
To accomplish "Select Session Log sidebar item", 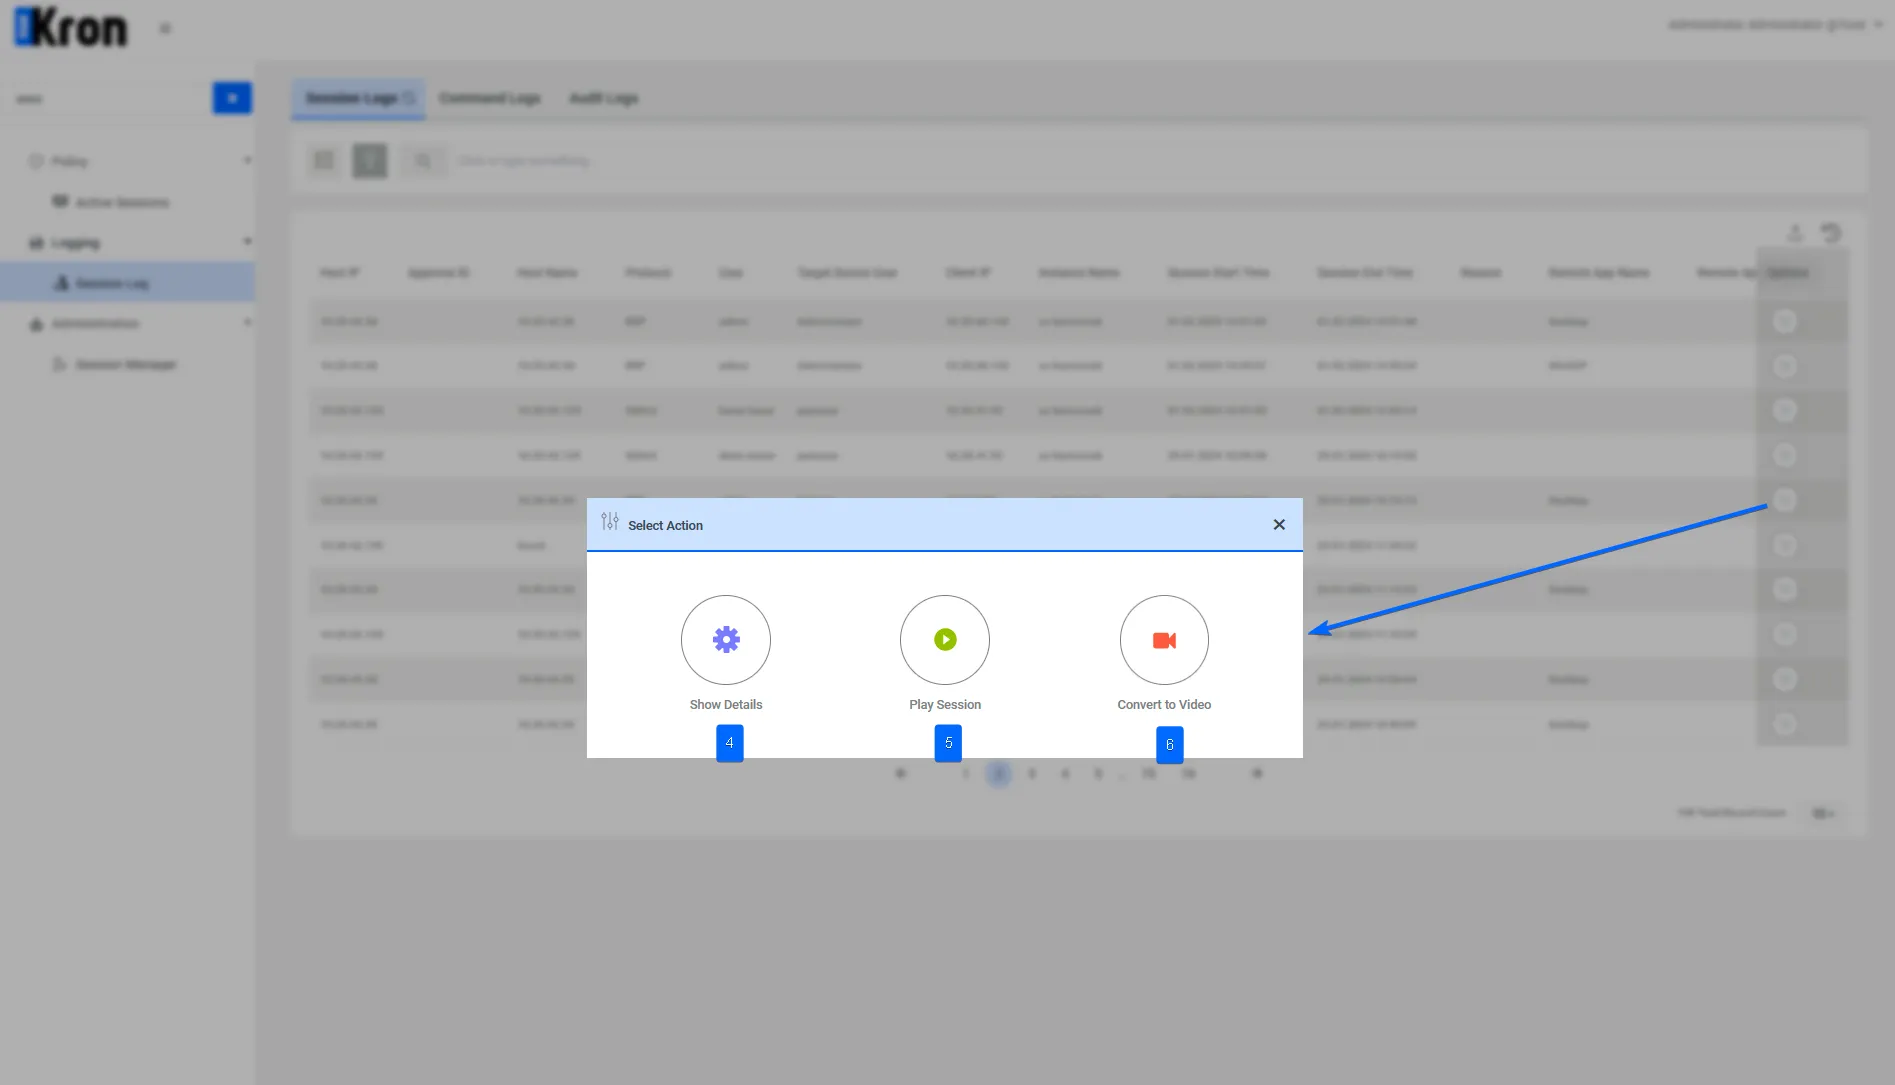I will (128, 283).
